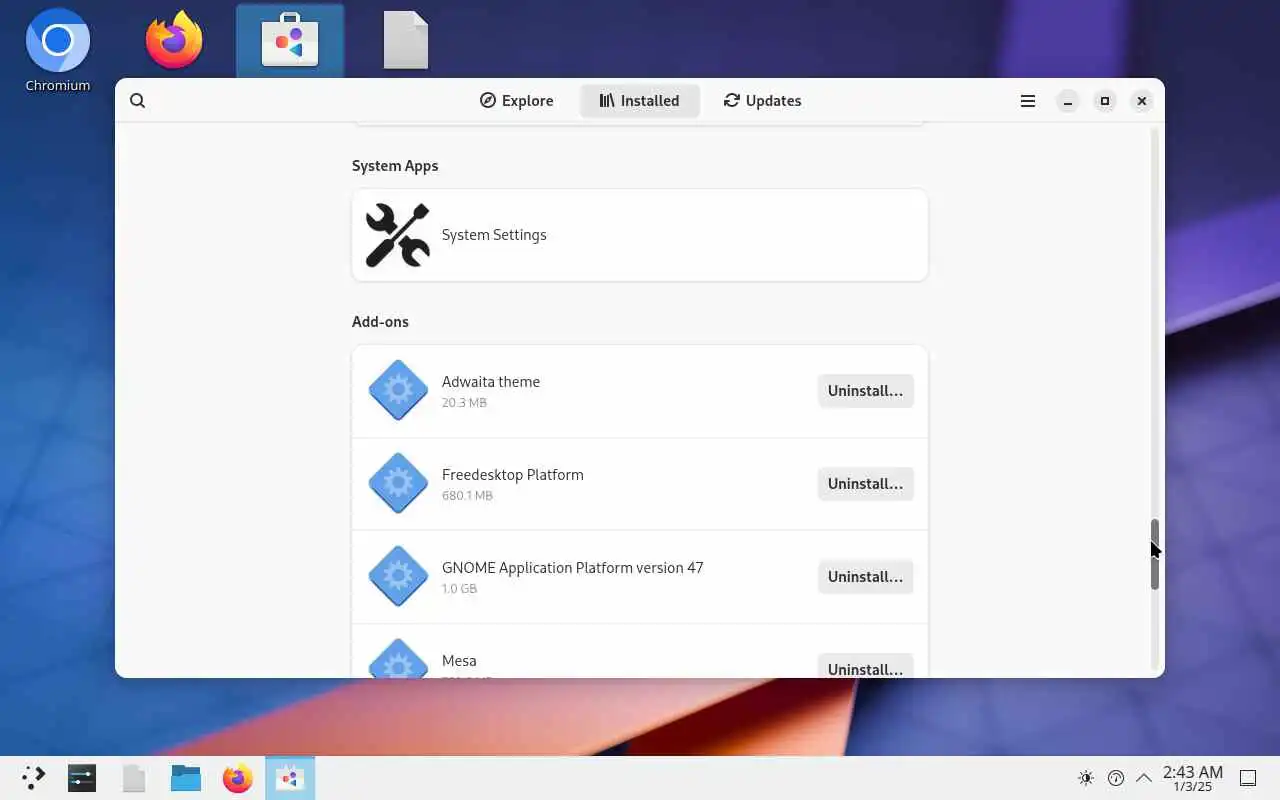This screenshot has height=800, width=1280.
Task: Open the blank document desktop icon
Action: click(406, 40)
